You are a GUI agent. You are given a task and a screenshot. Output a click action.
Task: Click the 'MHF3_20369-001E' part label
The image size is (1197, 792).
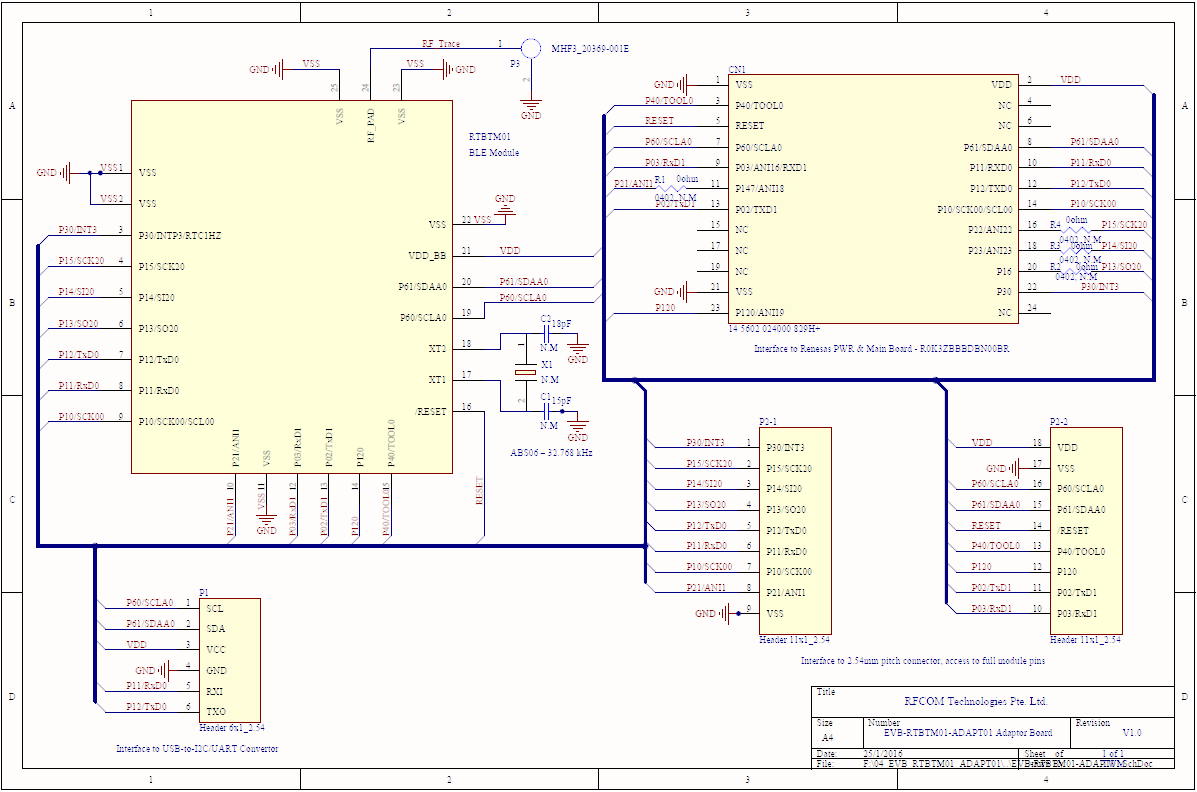point(590,49)
